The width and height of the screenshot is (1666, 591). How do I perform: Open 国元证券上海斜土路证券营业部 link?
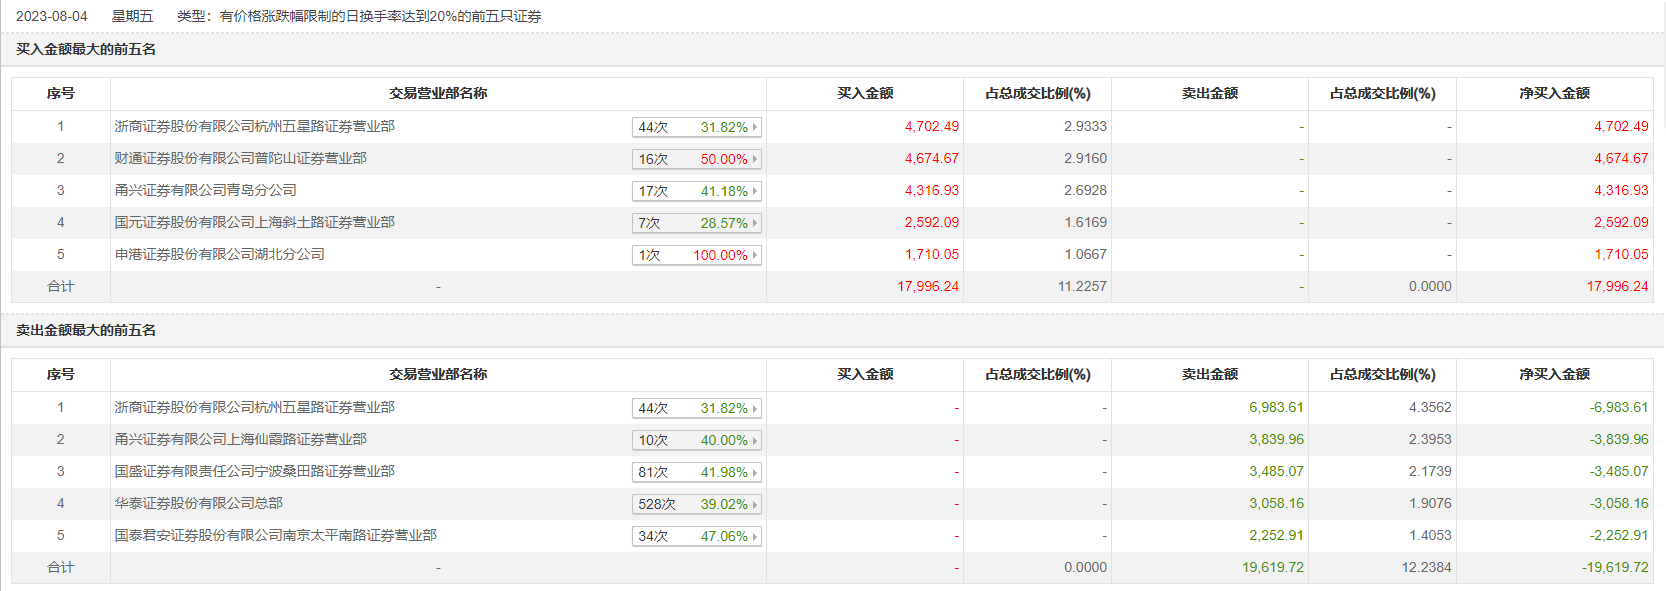point(254,222)
